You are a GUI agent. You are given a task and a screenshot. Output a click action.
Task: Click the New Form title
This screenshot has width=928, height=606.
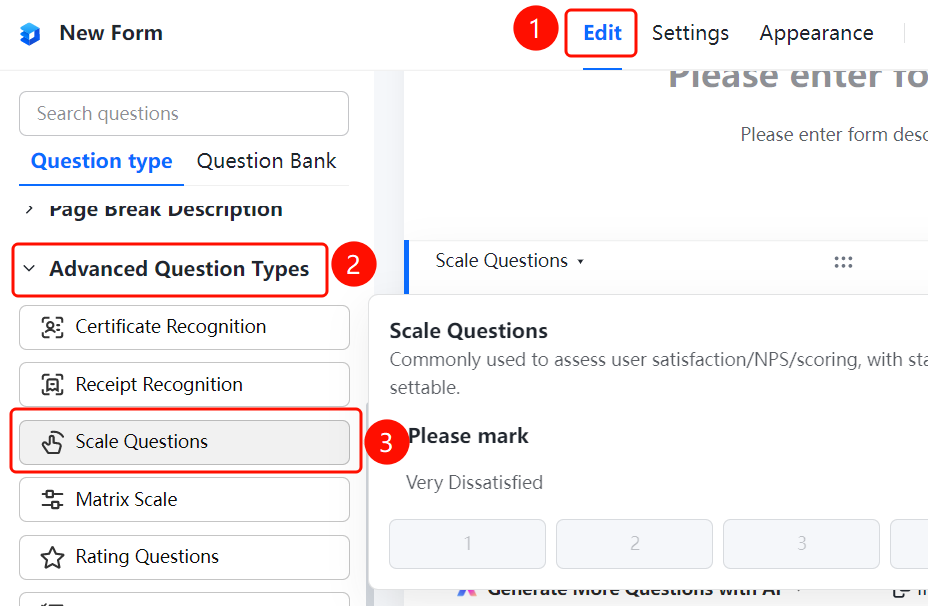pyautogui.click(x=111, y=33)
